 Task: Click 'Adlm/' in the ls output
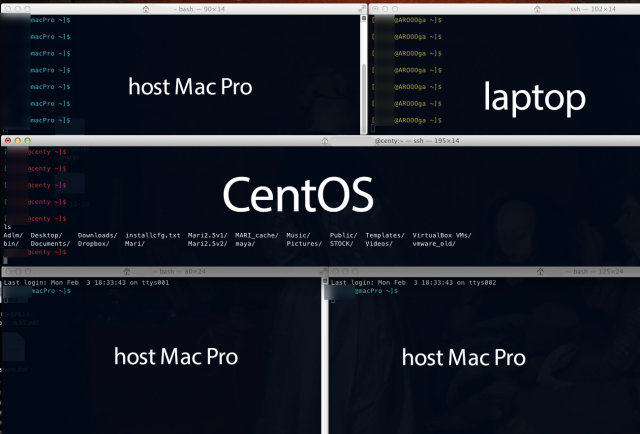(13, 235)
